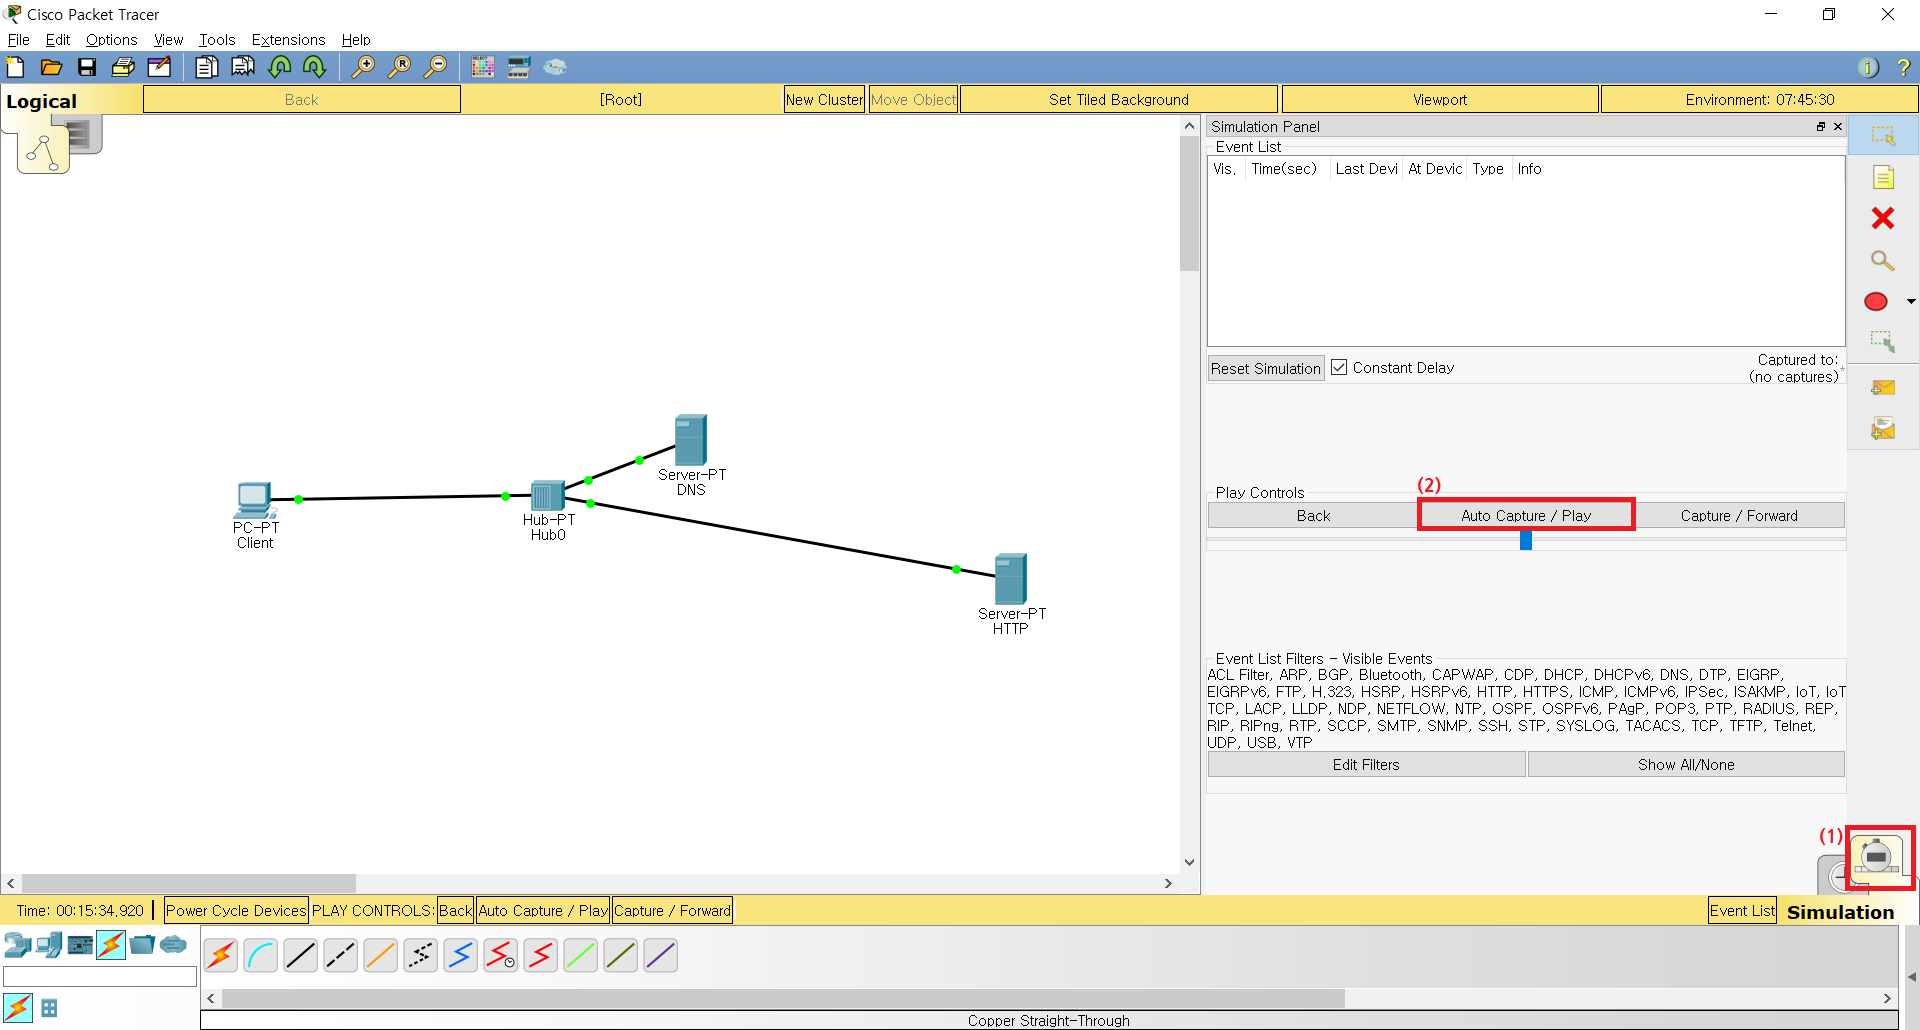1920x1030 pixels.
Task: Switch to simulation mode stopwatch icon
Action: point(1877,857)
